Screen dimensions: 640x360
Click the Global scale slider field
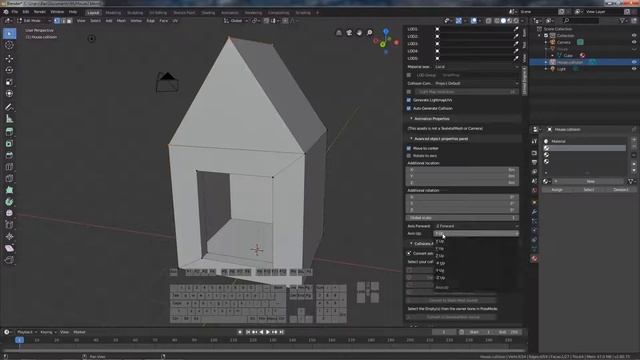(462, 218)
